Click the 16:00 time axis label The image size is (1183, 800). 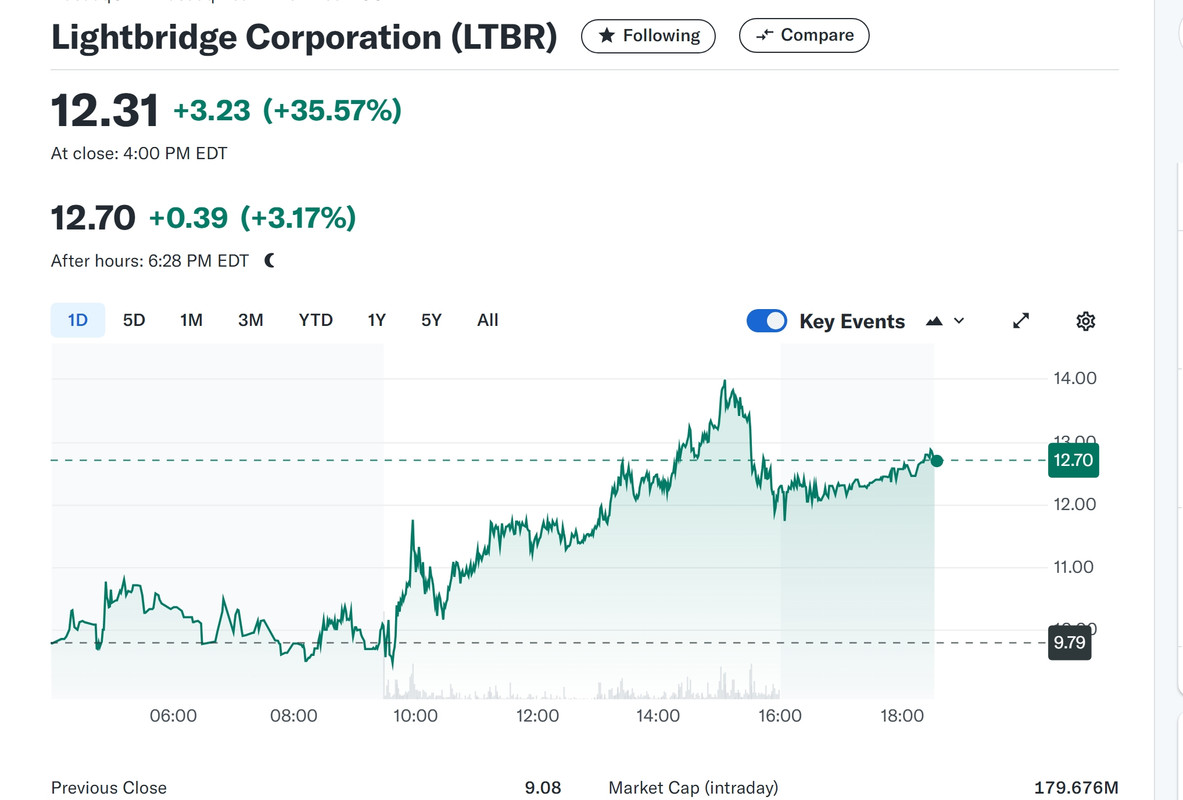[779, 715]
